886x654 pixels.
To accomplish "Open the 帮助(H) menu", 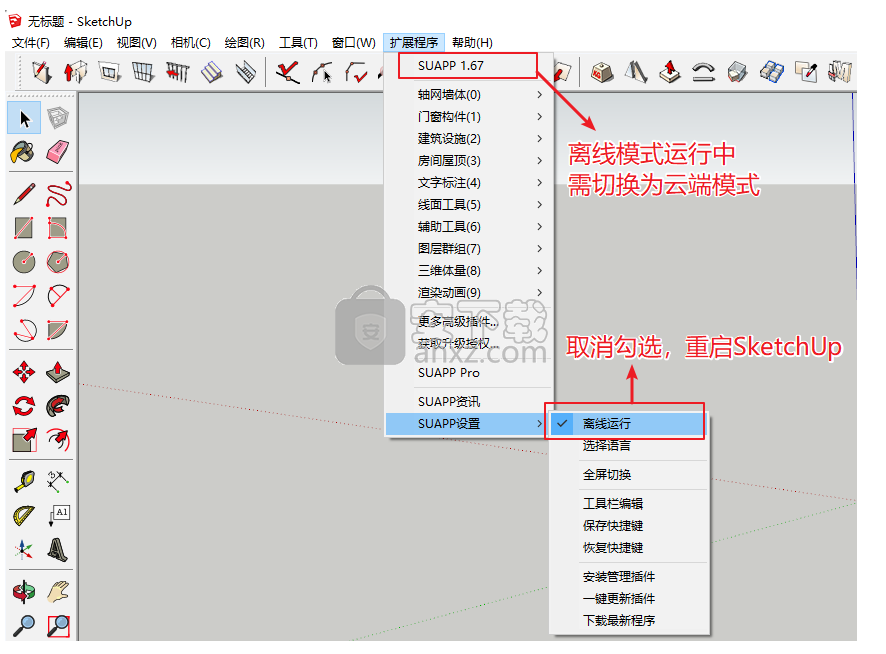I will 472,42.
